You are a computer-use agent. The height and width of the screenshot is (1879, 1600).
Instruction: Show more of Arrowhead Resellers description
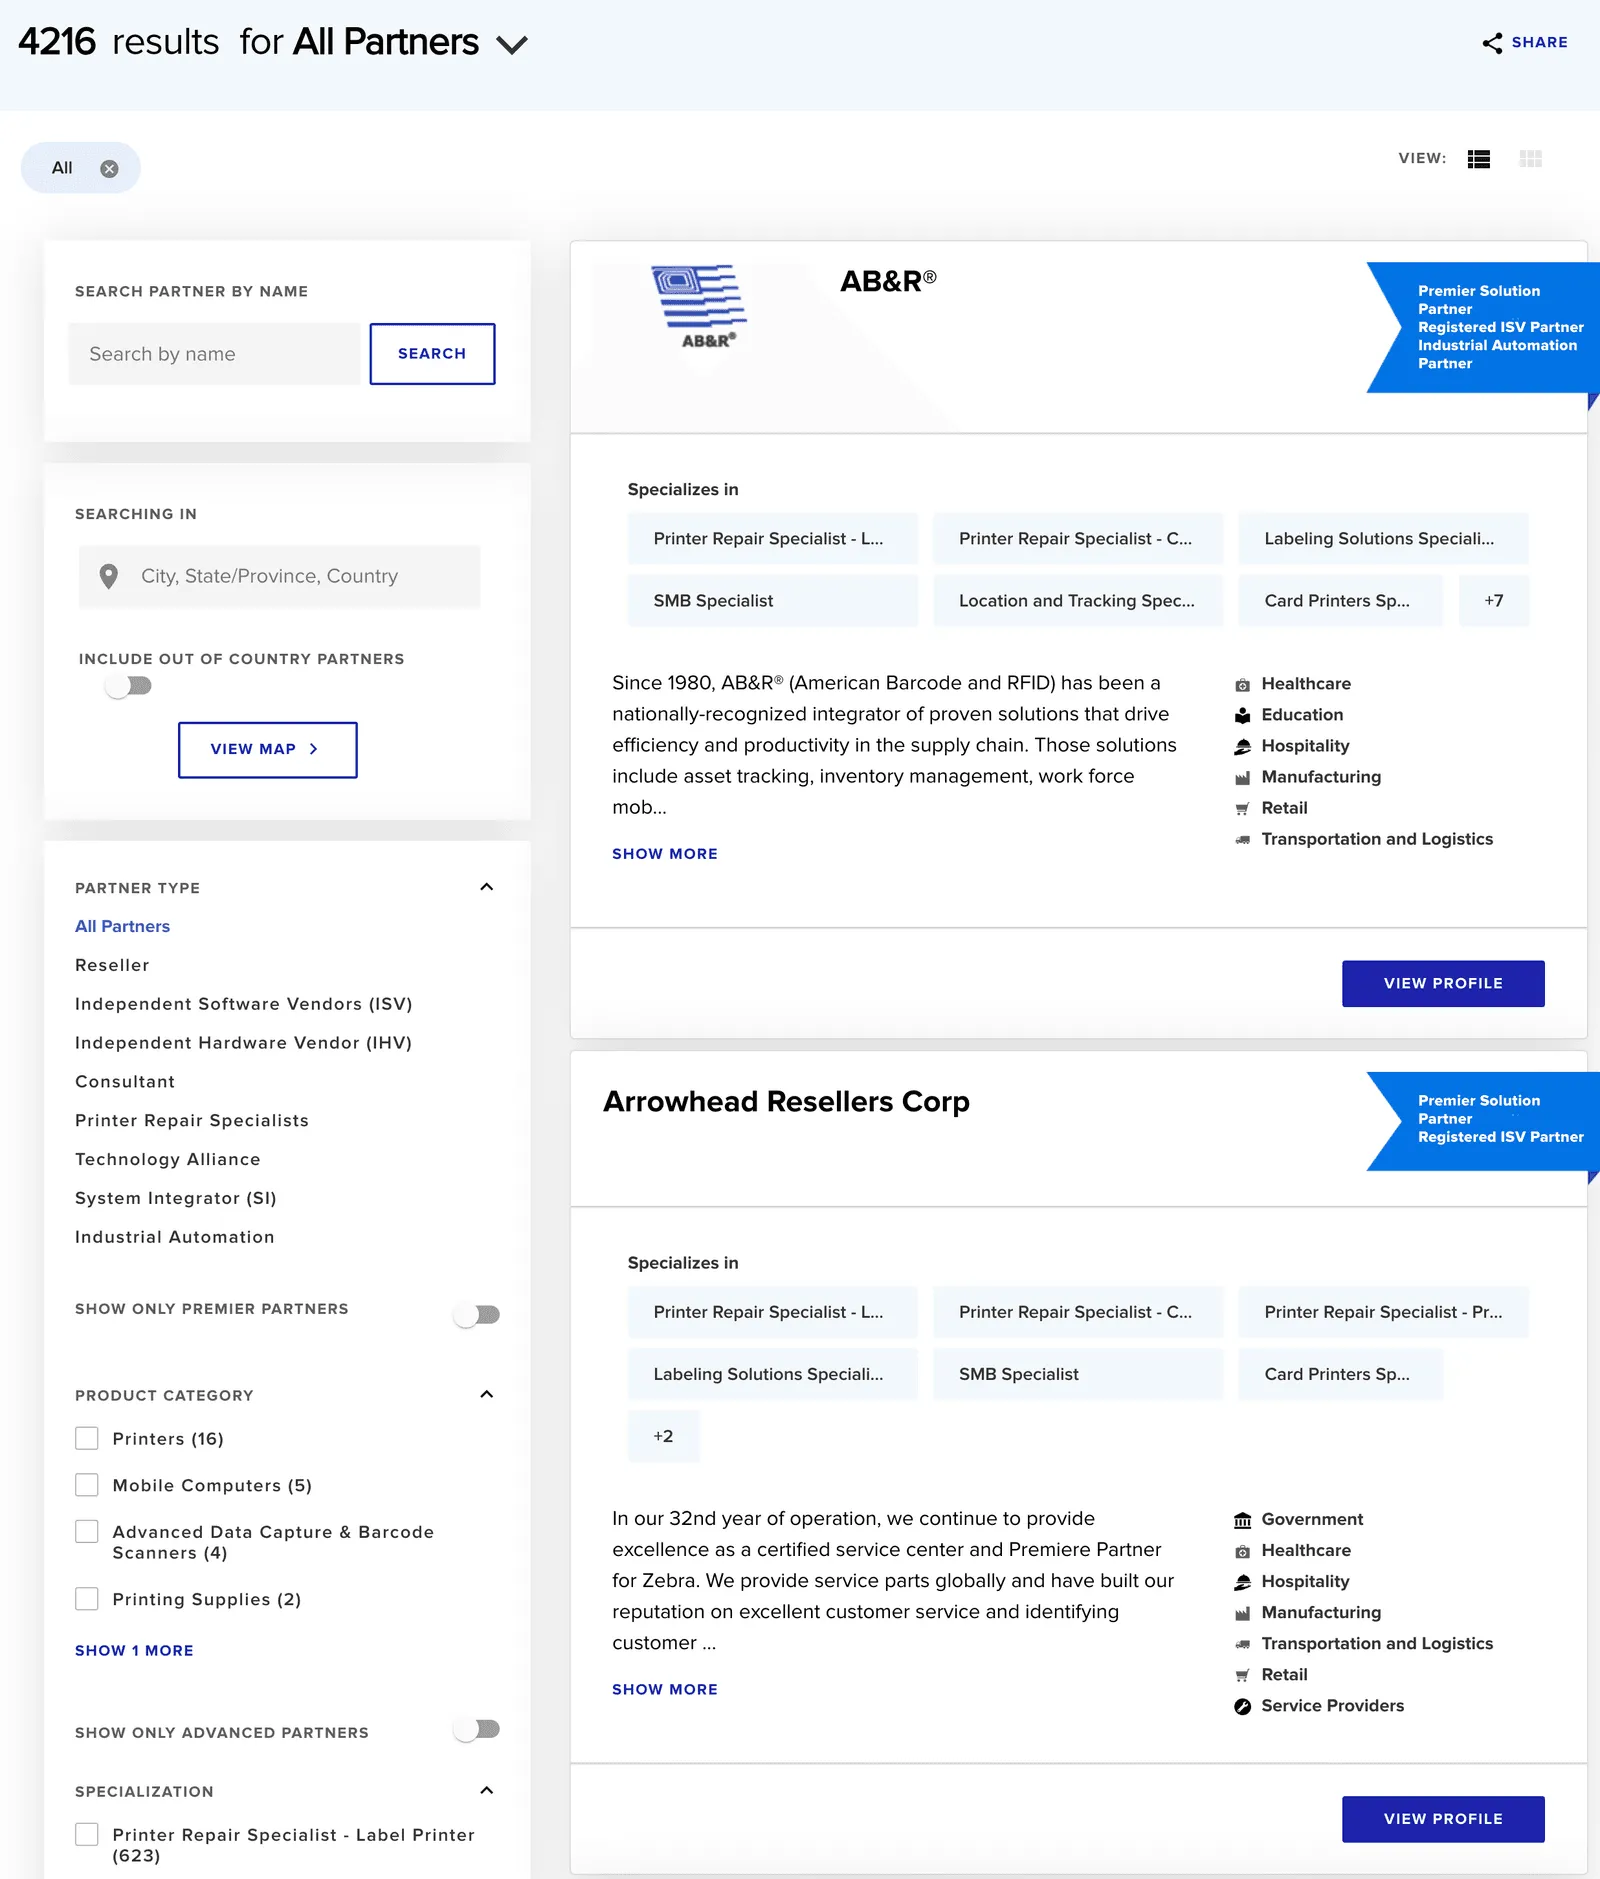665,1690
